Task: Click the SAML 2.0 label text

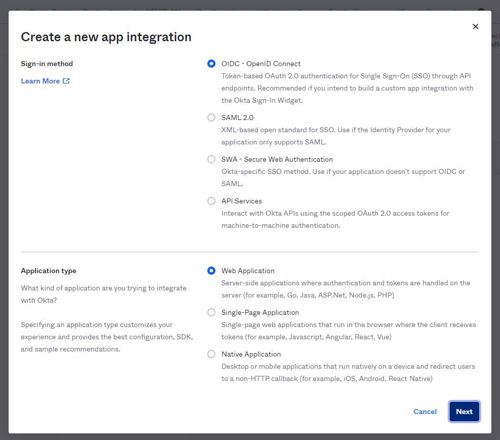Action: (237, 118)
